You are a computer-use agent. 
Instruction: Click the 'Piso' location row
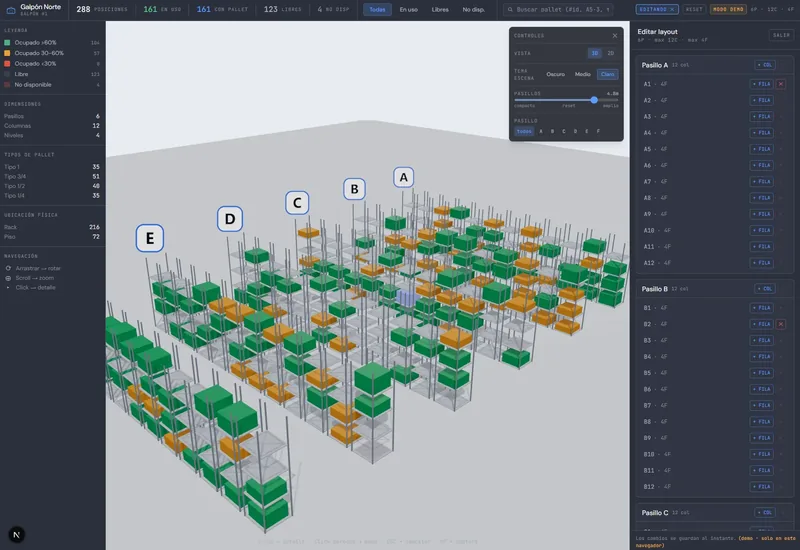52,237
